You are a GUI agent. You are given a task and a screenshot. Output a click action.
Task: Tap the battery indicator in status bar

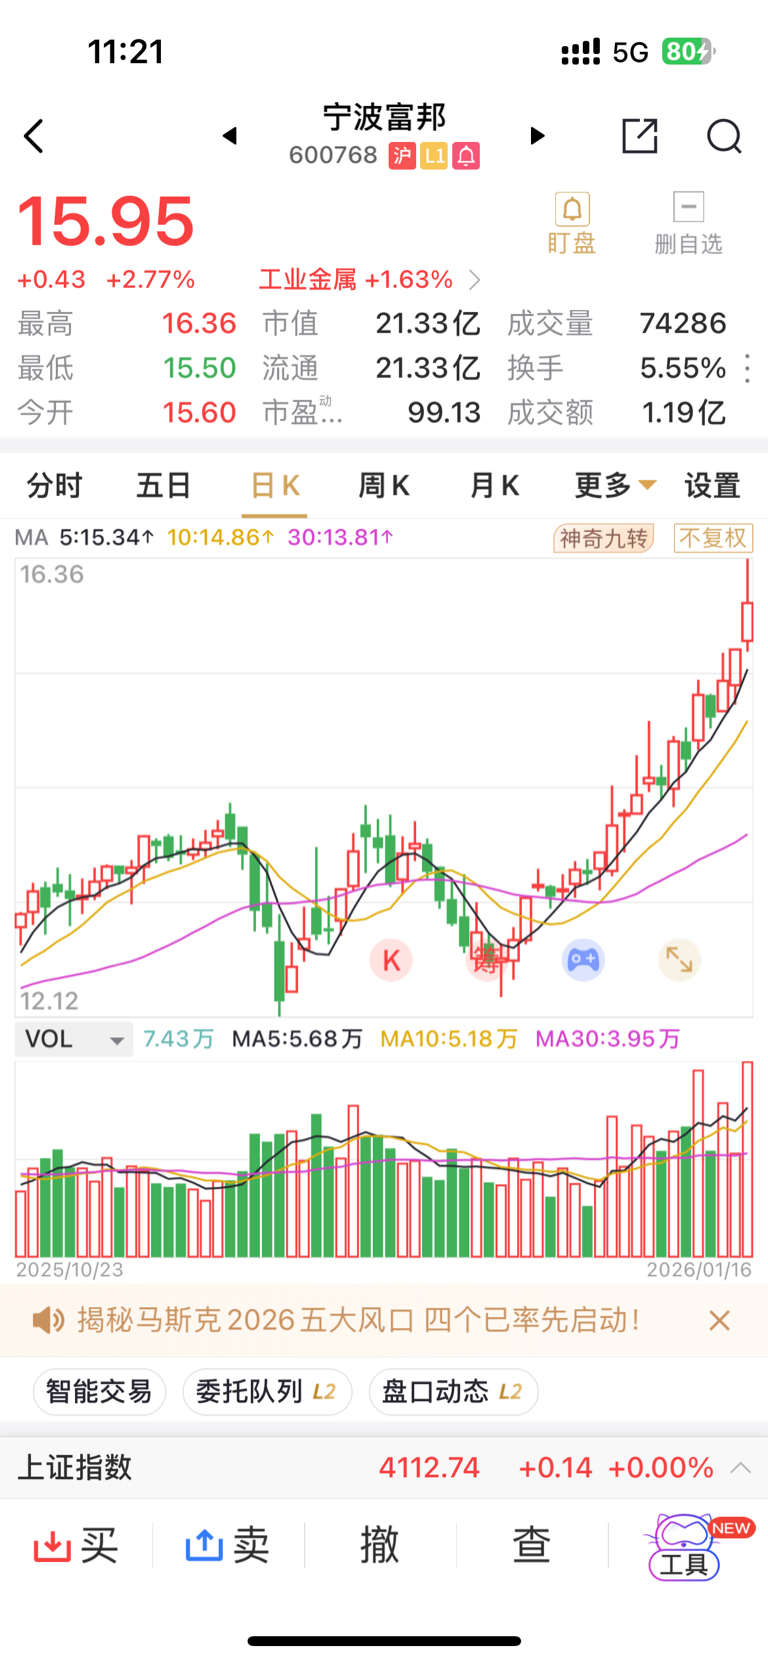689,51
